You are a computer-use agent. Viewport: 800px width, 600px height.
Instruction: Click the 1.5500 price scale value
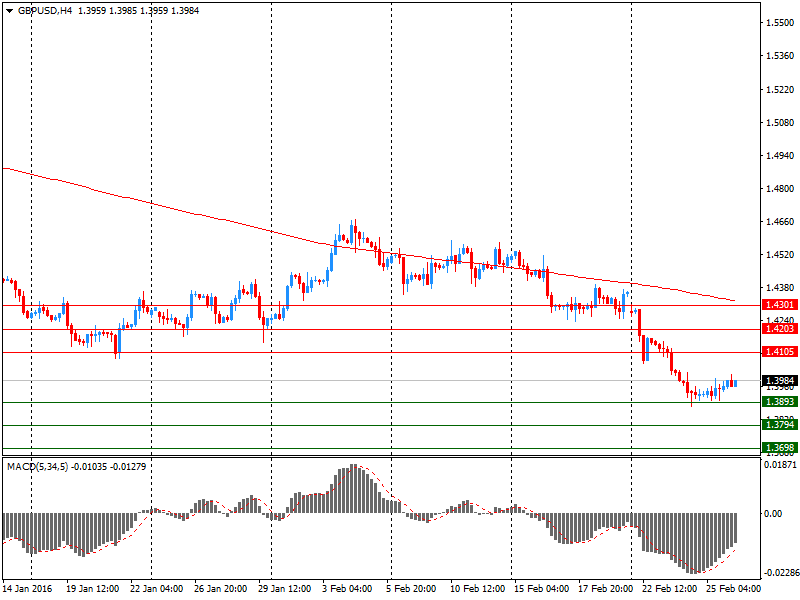[781, 23]
